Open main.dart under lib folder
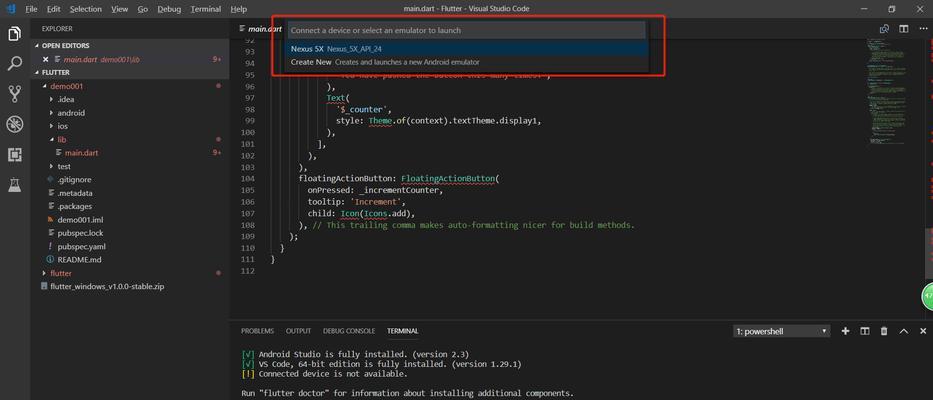The height and width of the screenshot is (400, 933). 82,153
